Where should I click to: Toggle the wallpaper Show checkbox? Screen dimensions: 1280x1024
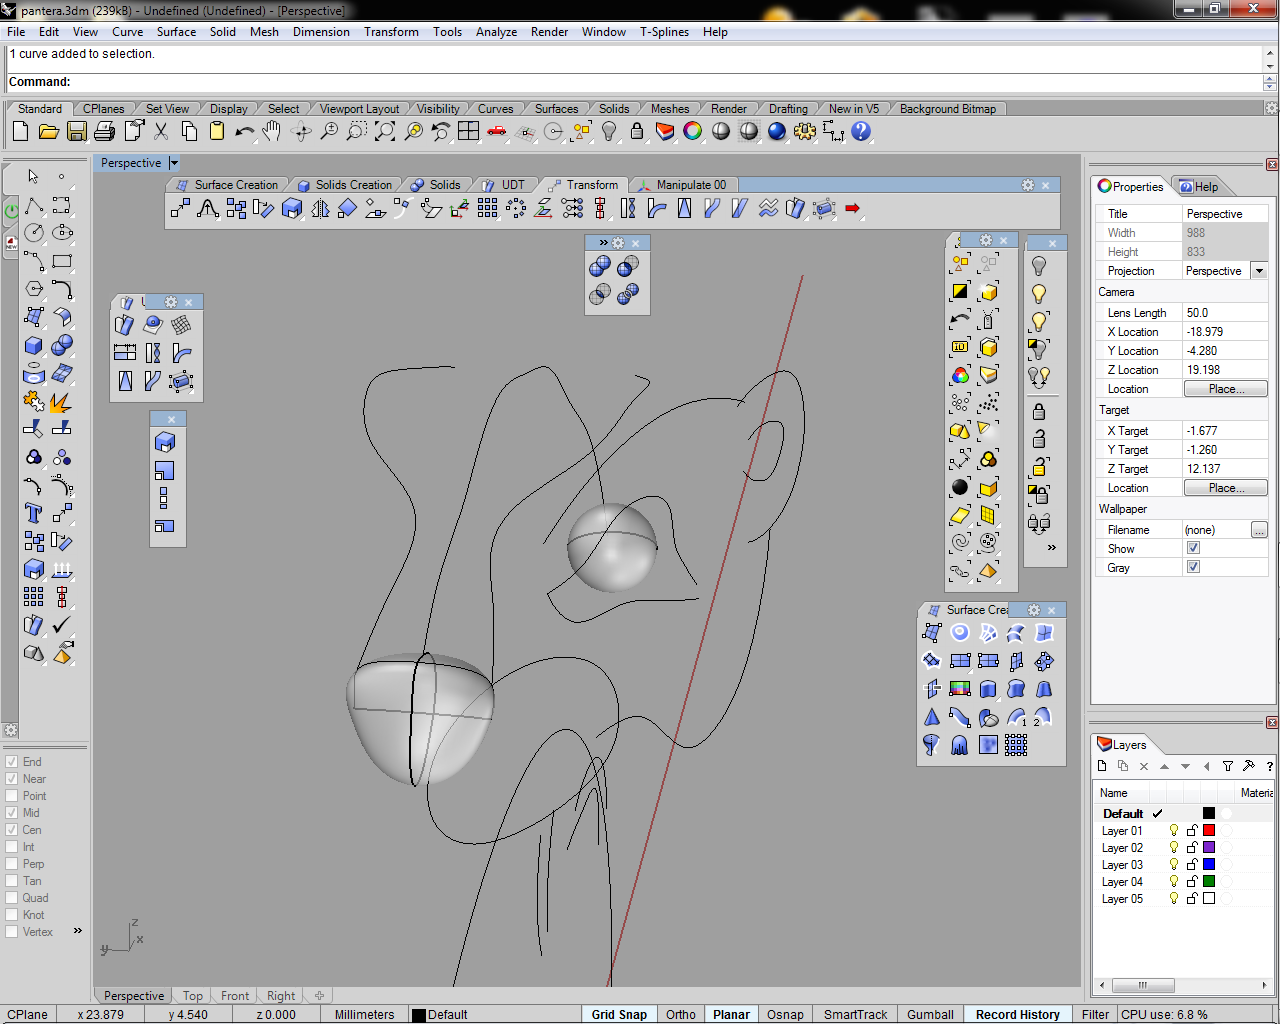1193,548
